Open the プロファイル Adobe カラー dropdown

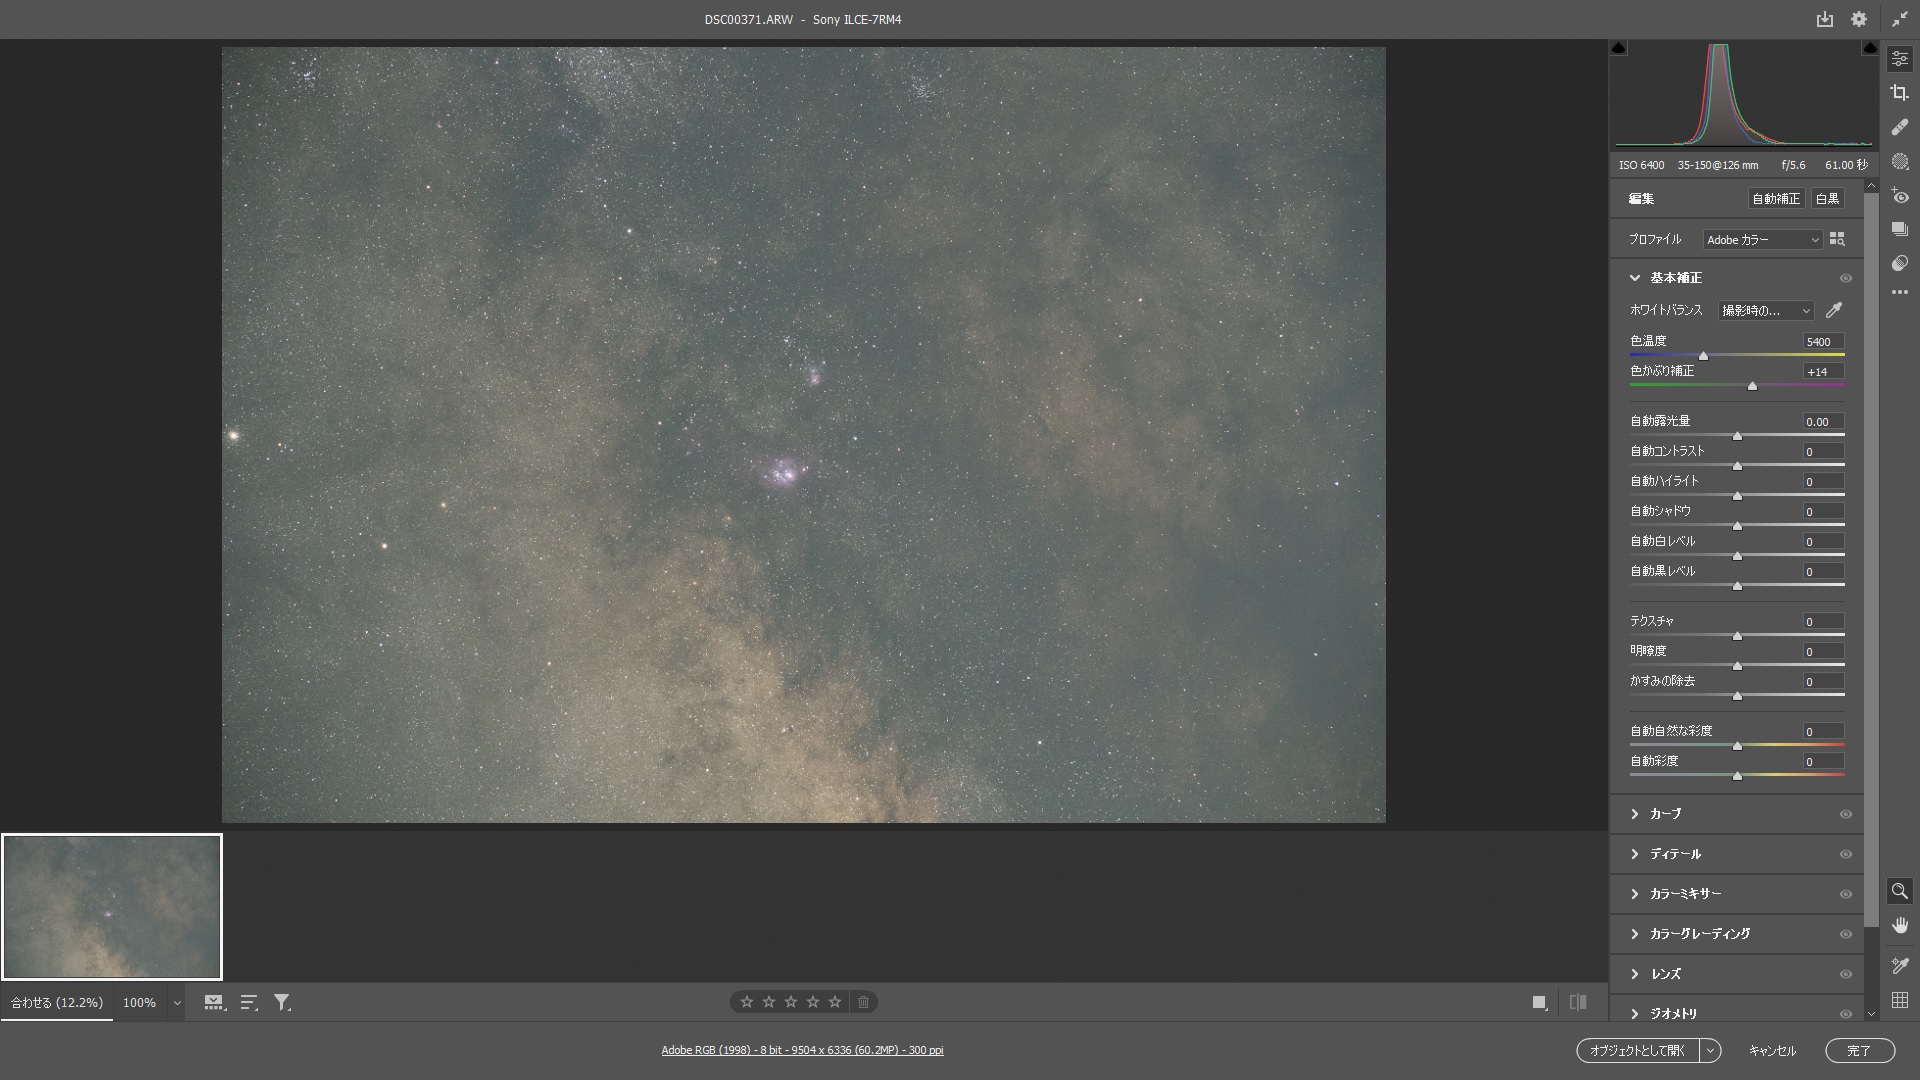pos(1762,240)
